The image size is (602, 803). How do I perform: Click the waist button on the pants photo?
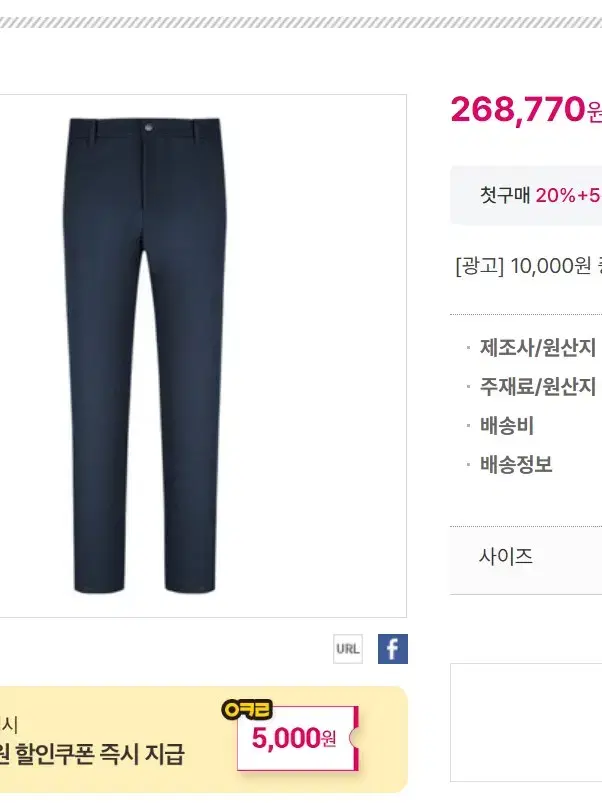pos(149,126)
